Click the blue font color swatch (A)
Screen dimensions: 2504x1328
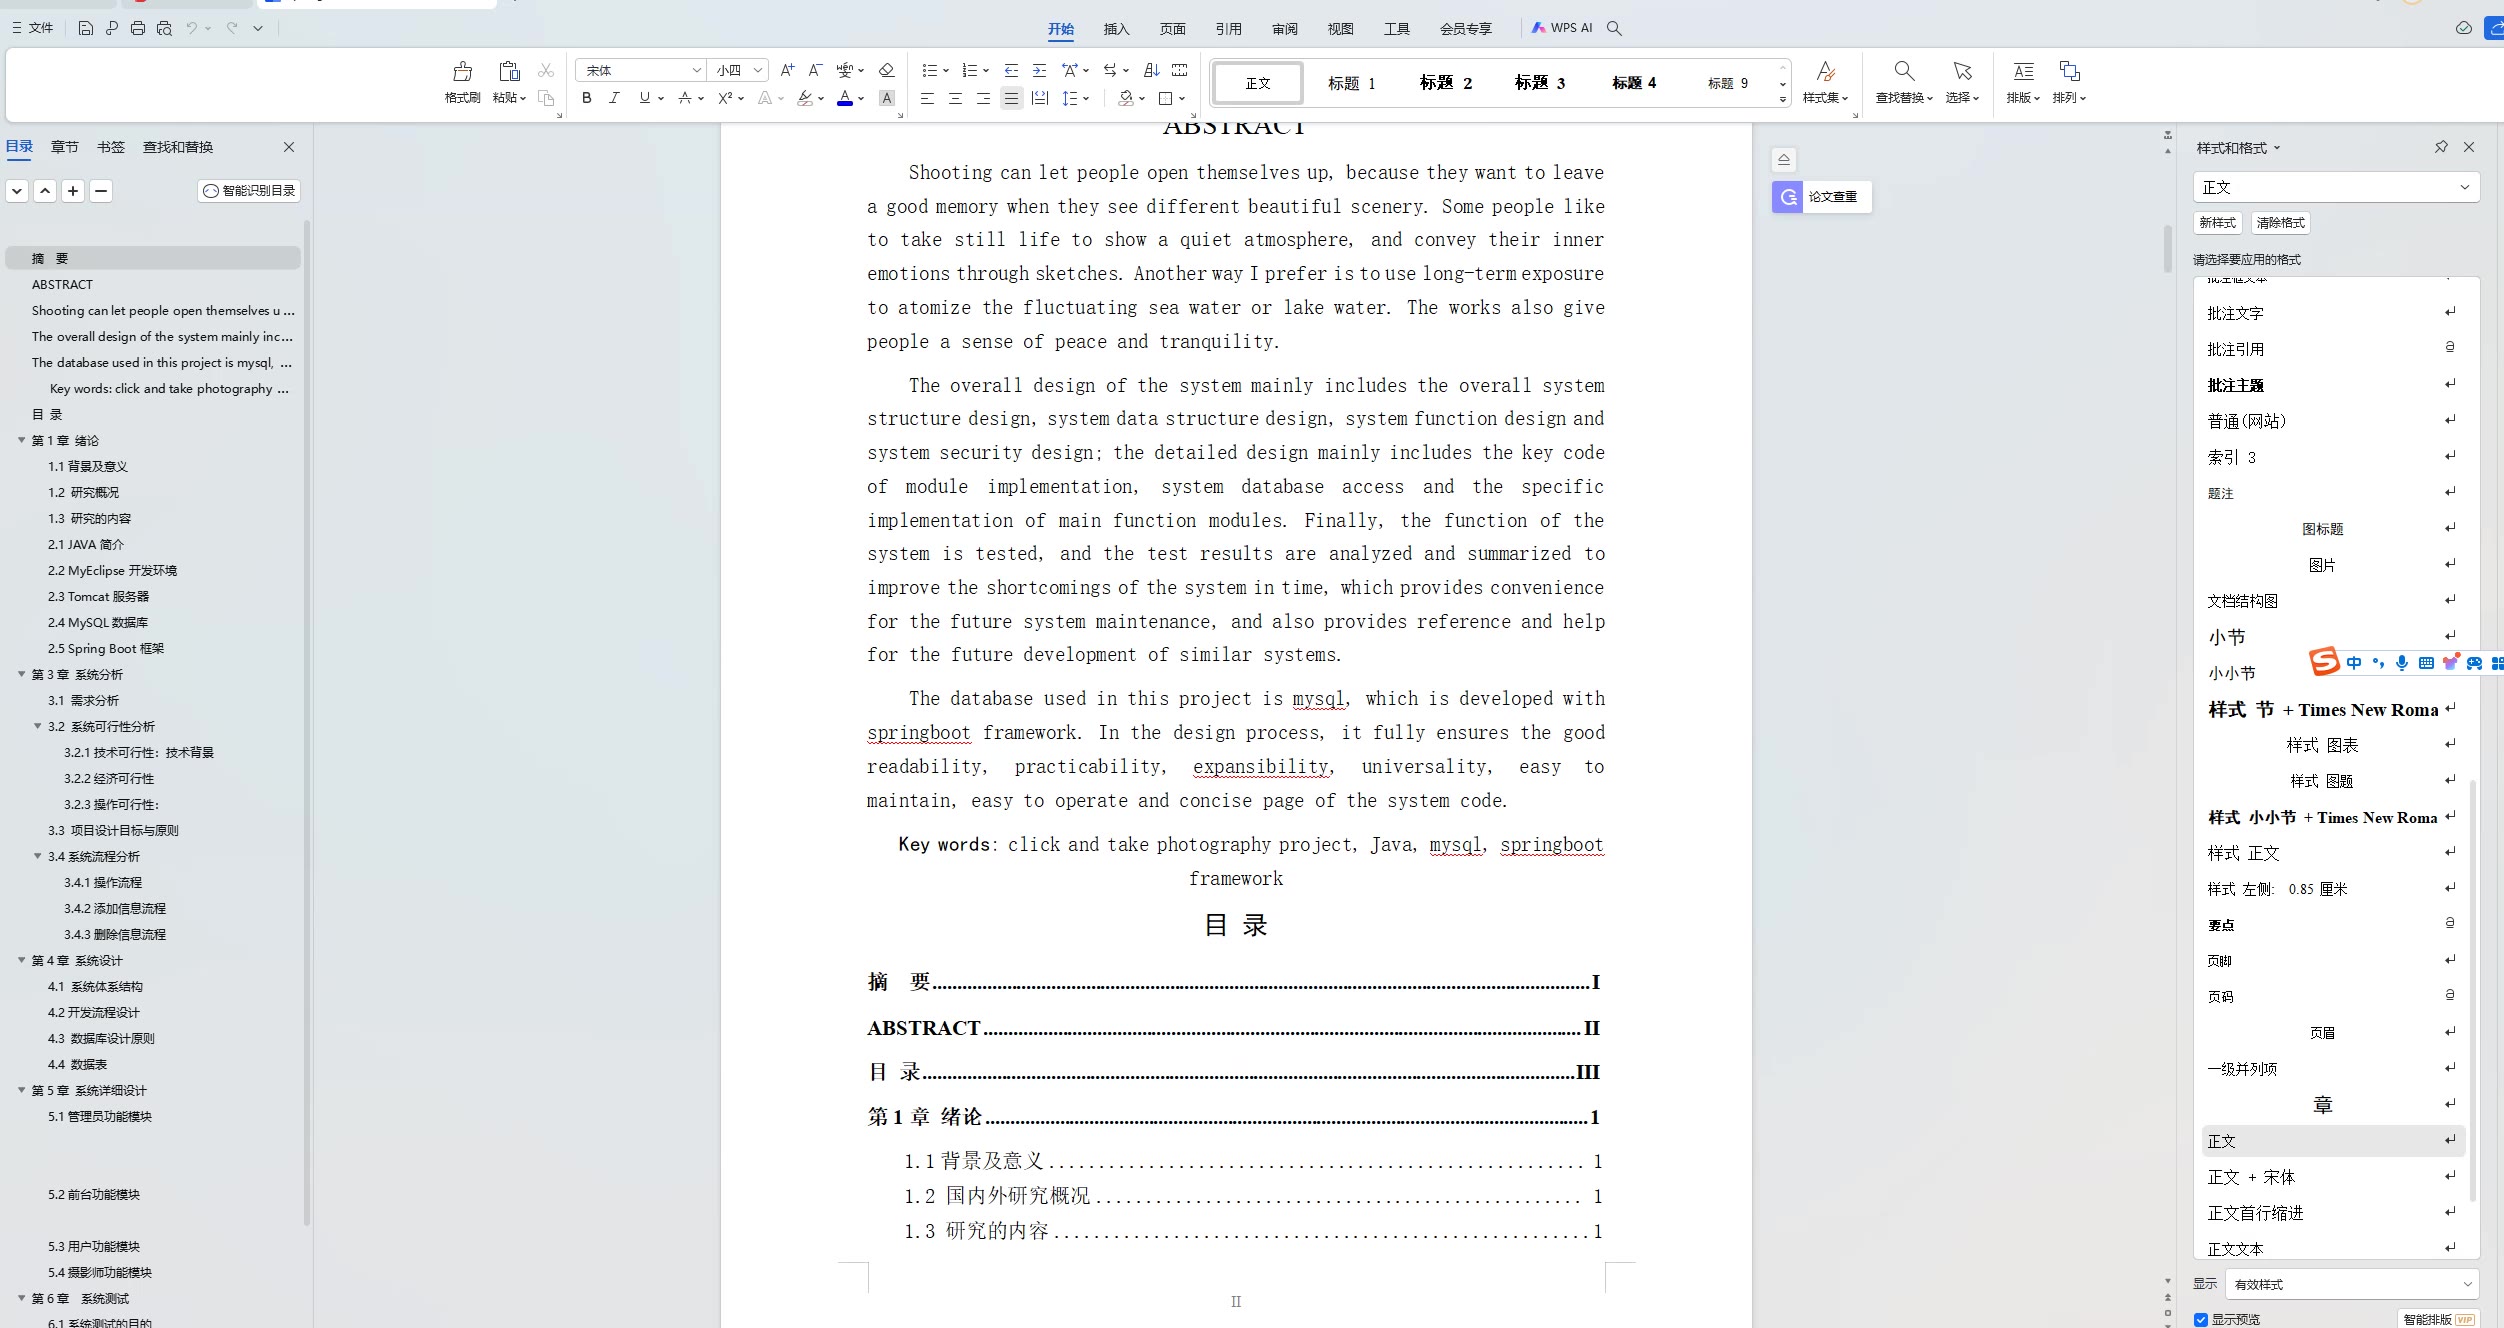(845, 98)
